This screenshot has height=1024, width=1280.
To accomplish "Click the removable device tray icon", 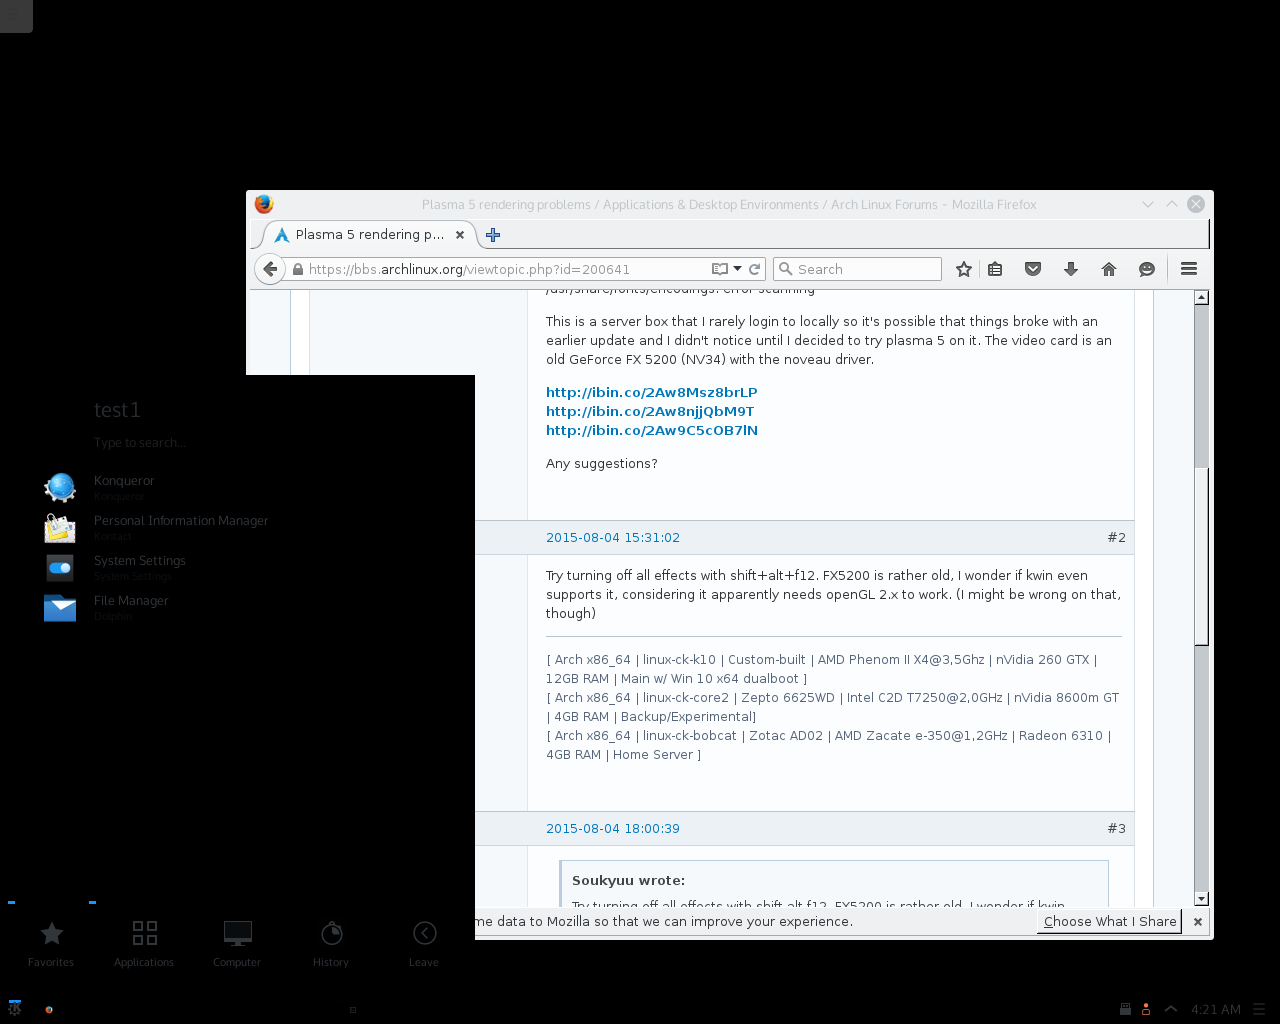I will pyautogui.click(x=1125, y=1009).
